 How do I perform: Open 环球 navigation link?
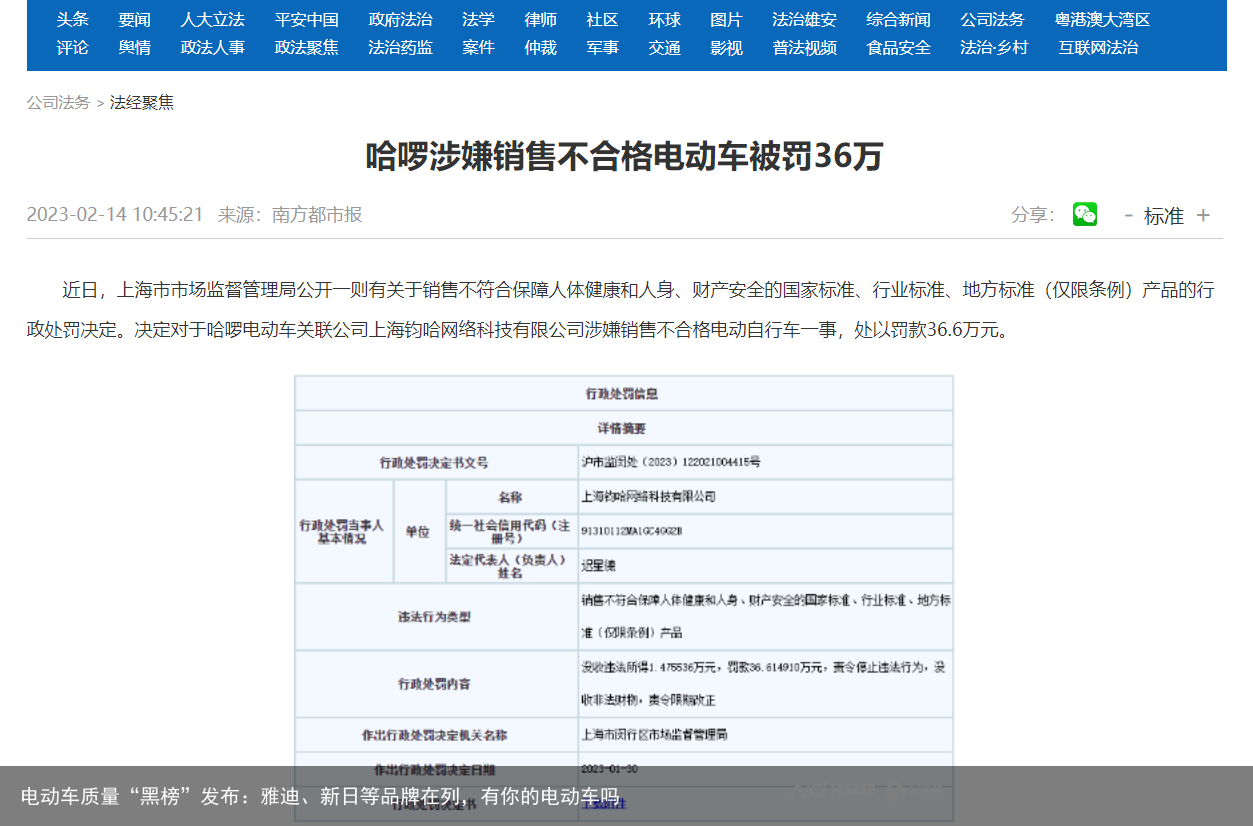(664, 19)
